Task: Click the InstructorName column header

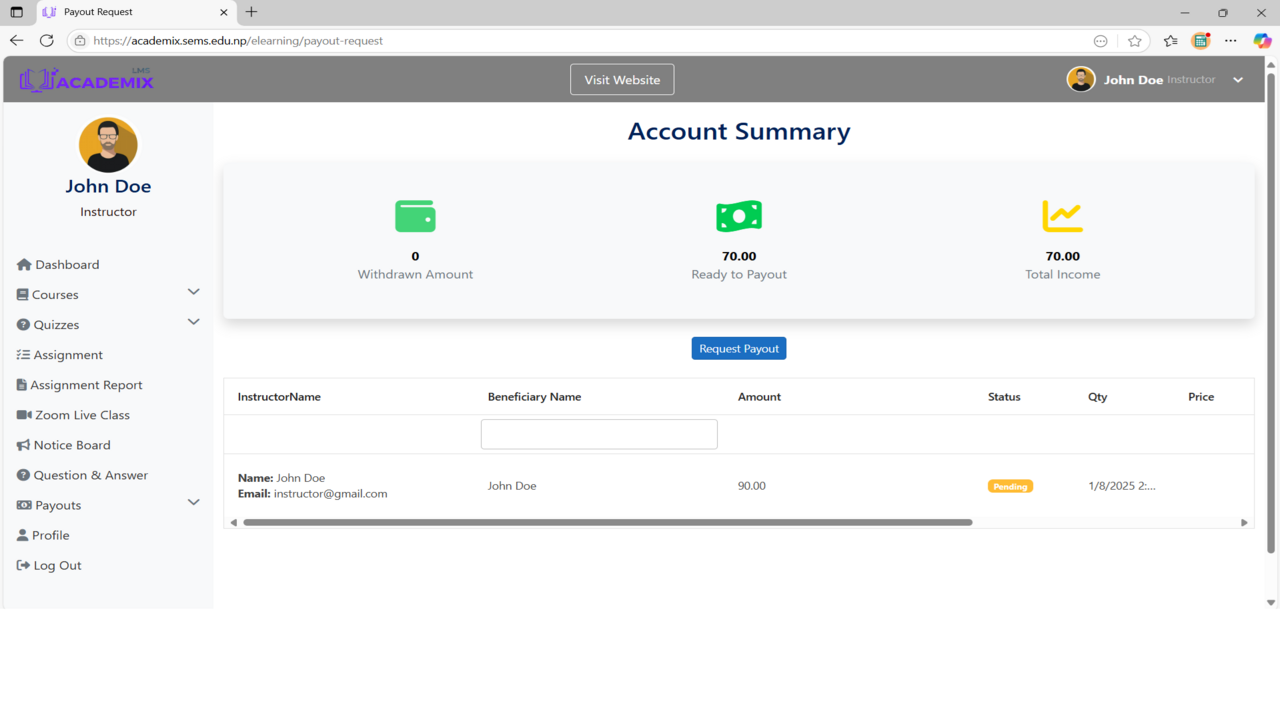Action: [x=278, y=396]
